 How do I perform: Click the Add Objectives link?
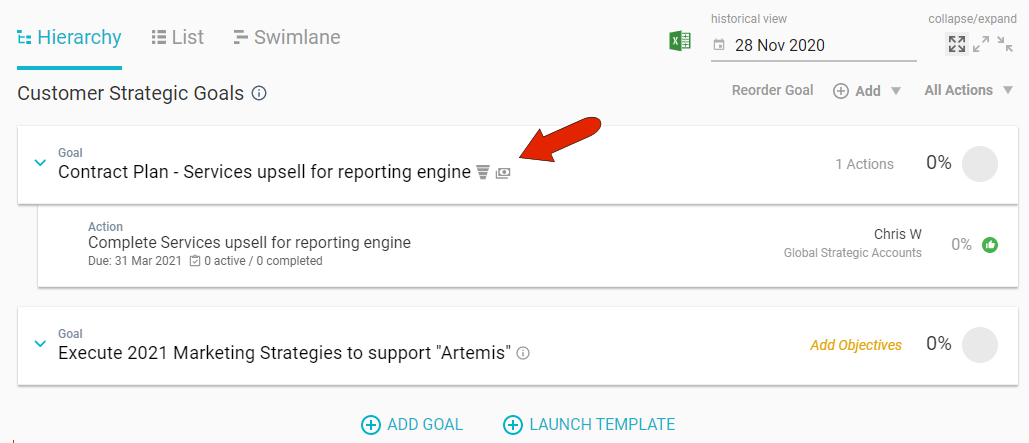coord(855,345)
